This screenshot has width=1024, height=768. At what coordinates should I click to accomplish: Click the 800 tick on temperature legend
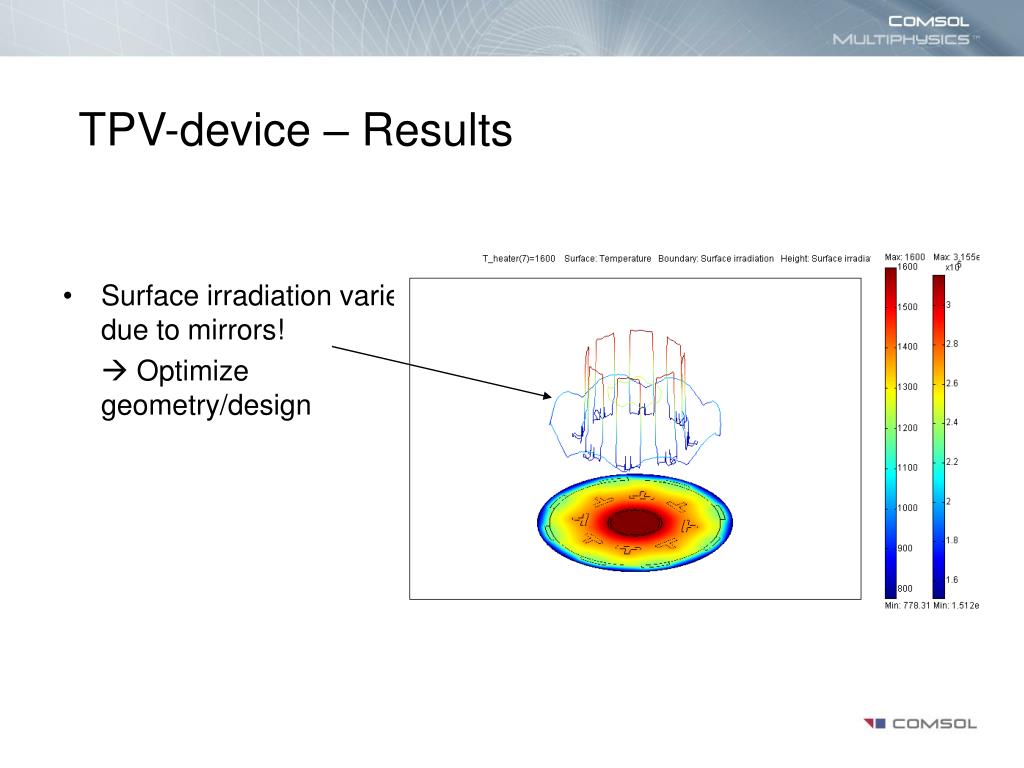(x=905, y=588)
